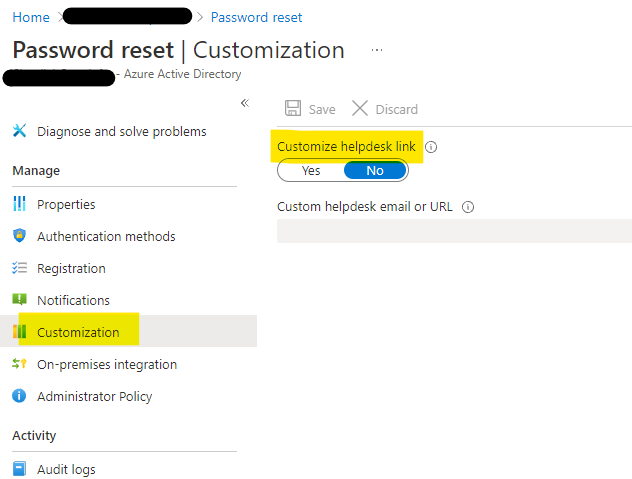Open On-premises integration settings
The width and height of the screenshot is (632, 479).
tap(107, 364)
